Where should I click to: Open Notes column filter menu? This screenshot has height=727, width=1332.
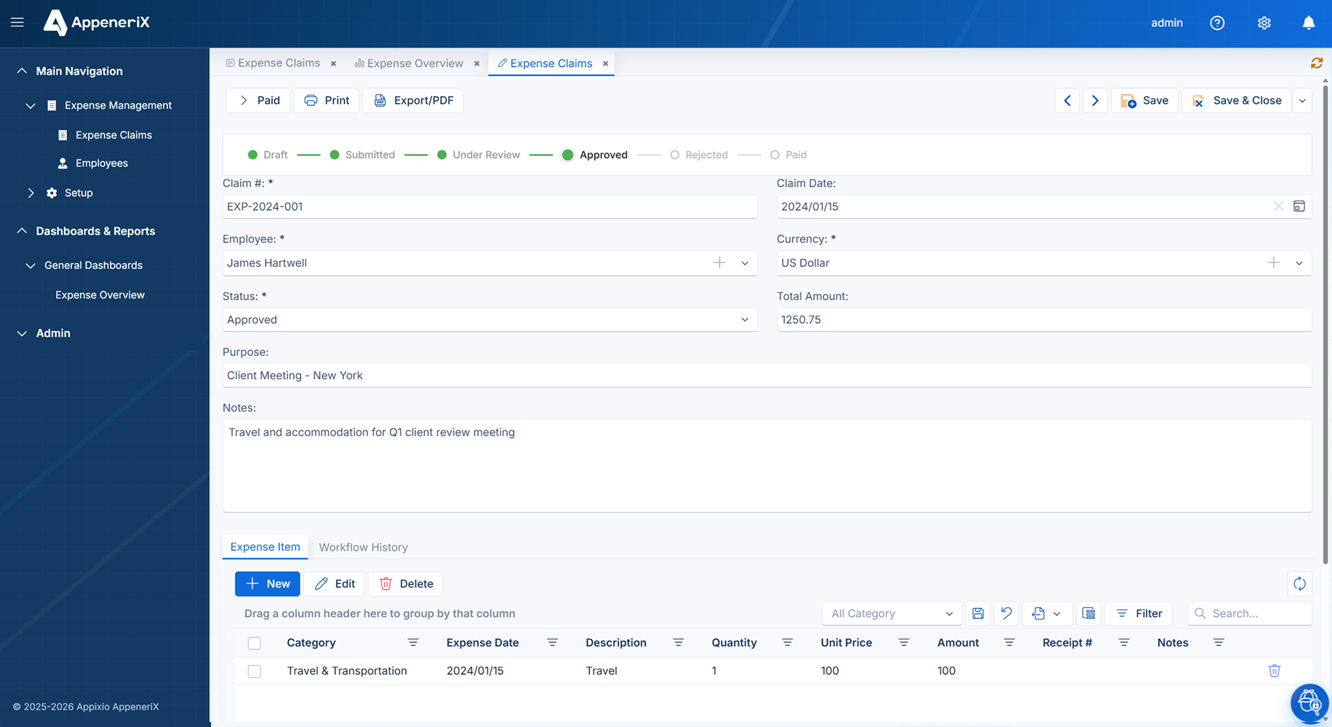tap(1218, 643)
